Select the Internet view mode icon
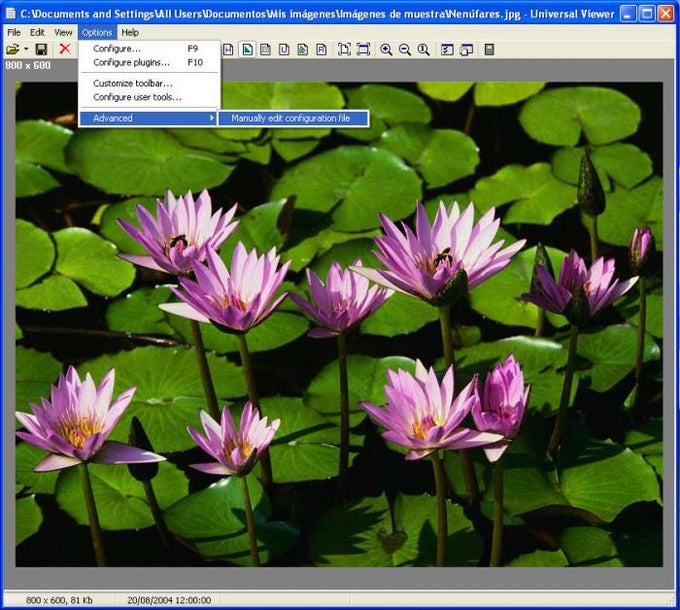Viewport: 680px width, 610px height. pos(303,49)
